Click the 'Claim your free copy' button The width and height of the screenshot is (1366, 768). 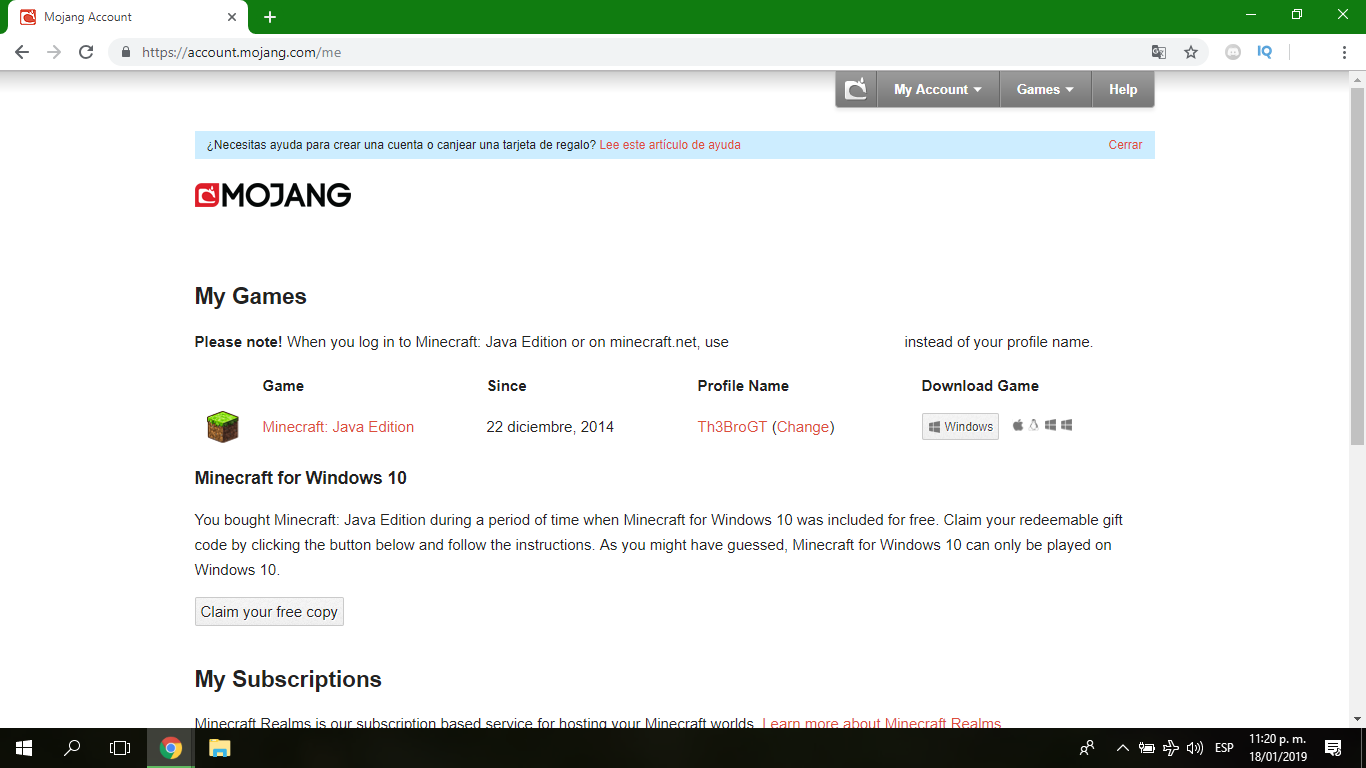pos(269,612)
